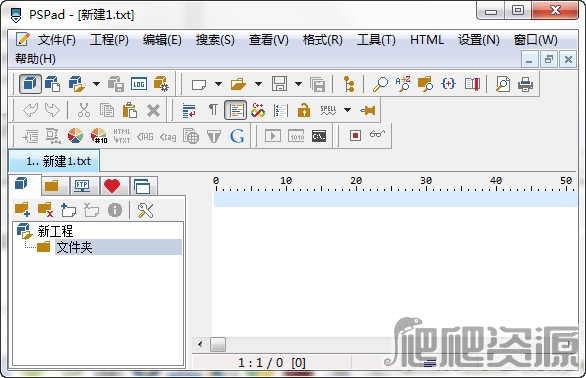The width and height of the screenshot is (586, 378).
Task: Click the color wheel #10 icon
Action: 99,136
